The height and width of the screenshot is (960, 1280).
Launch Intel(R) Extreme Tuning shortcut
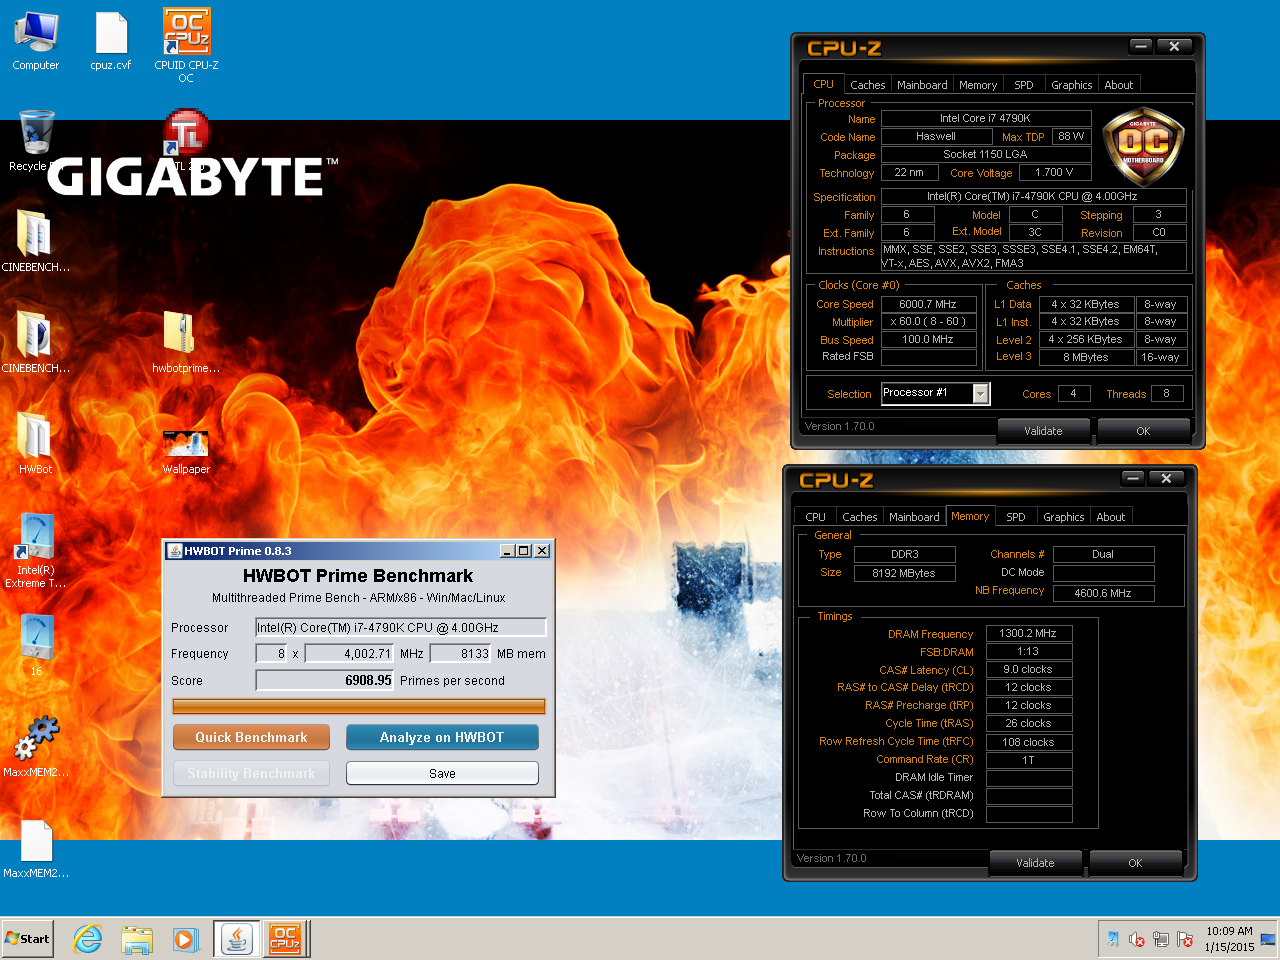click(x=36, y=550)
